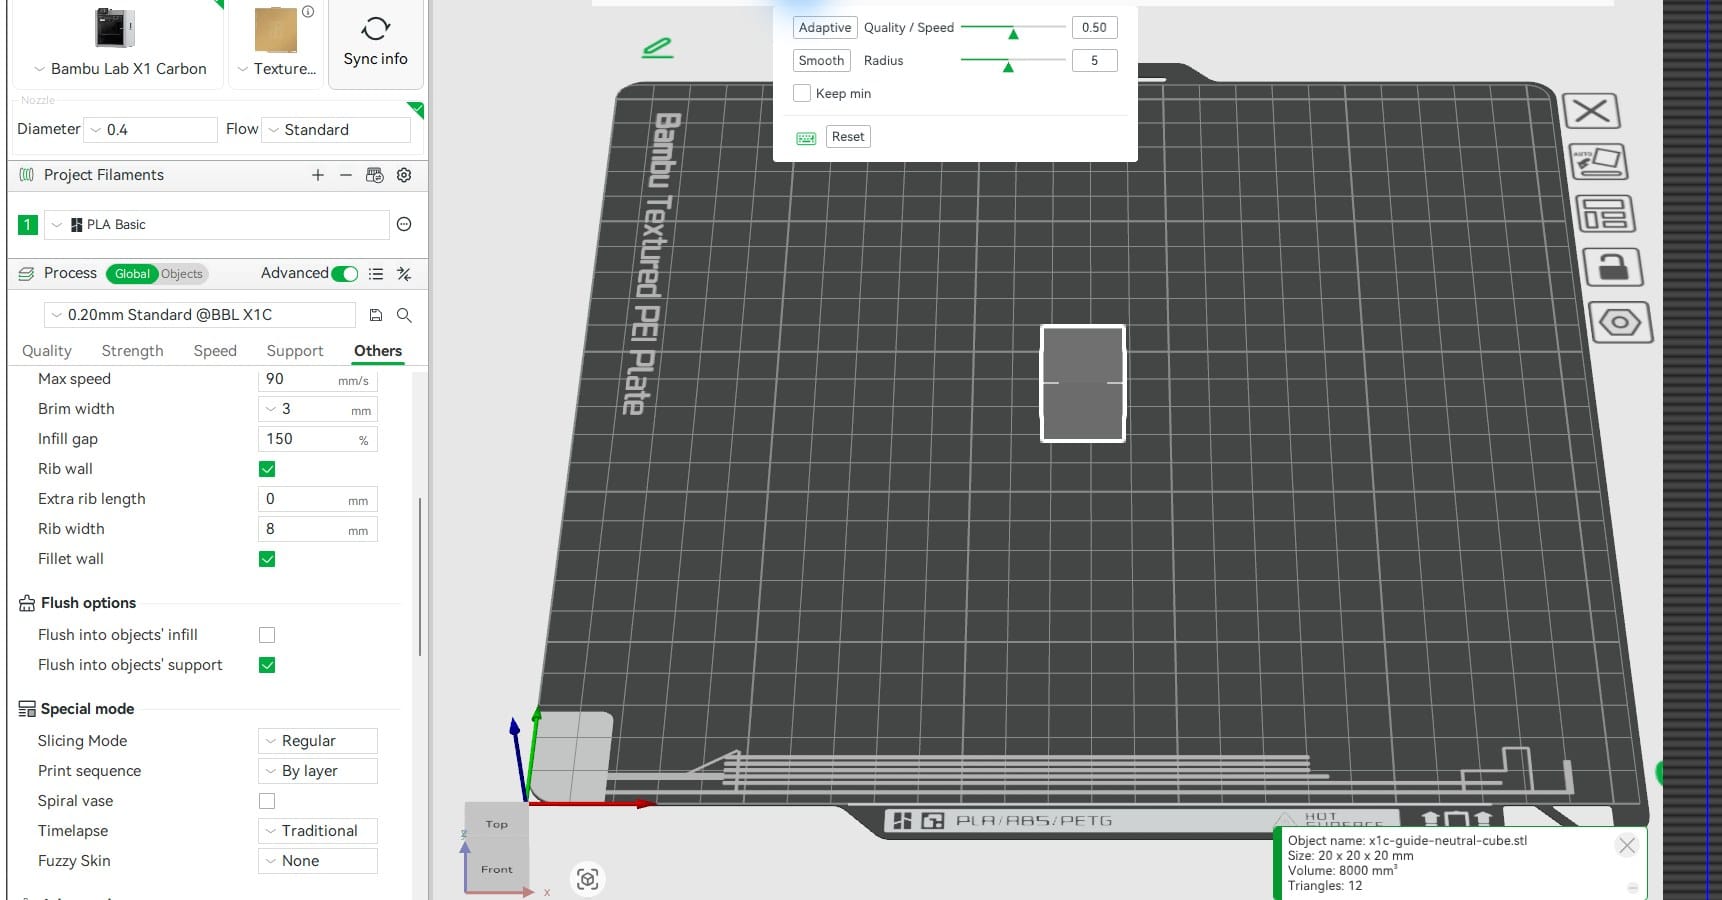Click the Sync info button
Screen dimensions: 1722x900
click(x=375, y=43)
